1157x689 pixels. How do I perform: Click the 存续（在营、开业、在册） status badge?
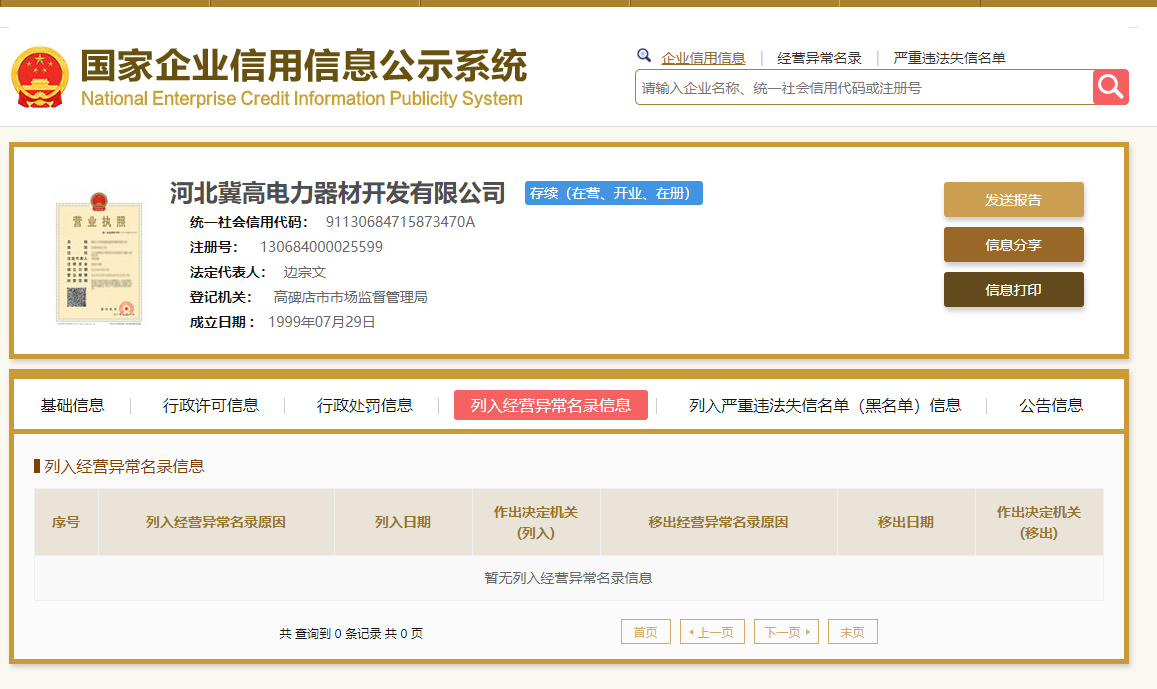pyautogui.click(x=614, y=193)
